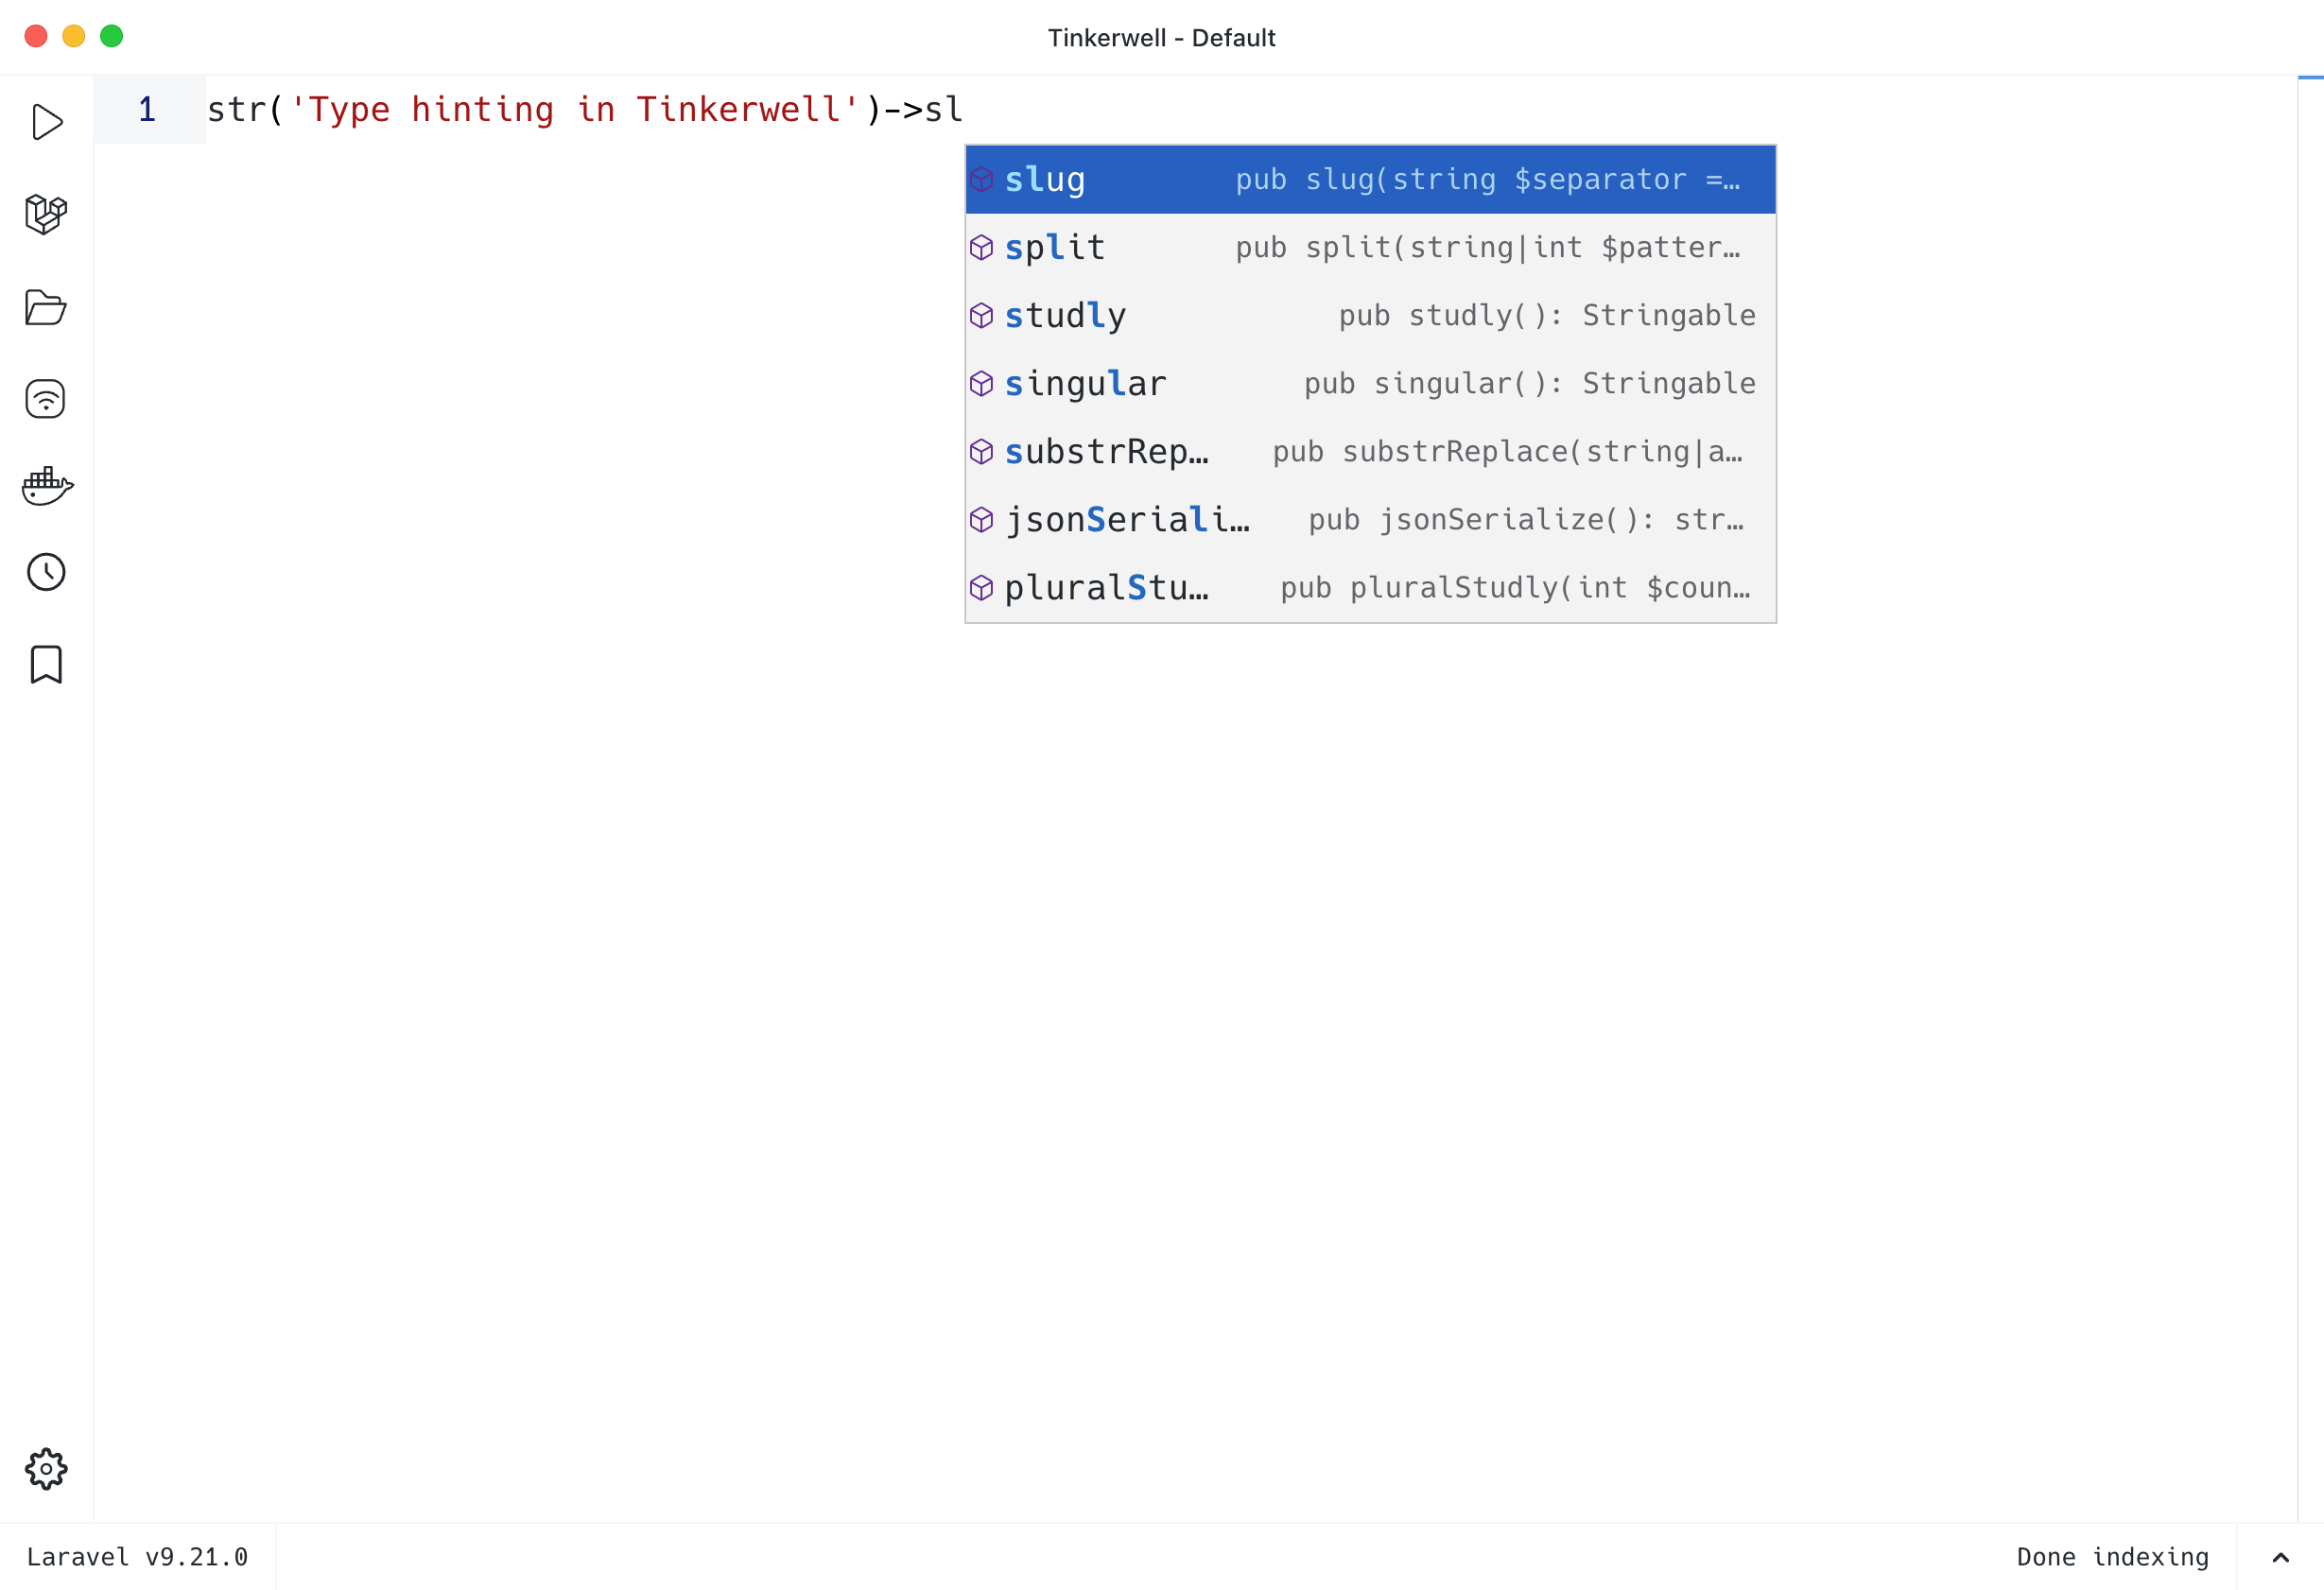Select the split autocomplete suggestion
The width and height of the screenshot is (2324, 1590).
(1370, 247)
